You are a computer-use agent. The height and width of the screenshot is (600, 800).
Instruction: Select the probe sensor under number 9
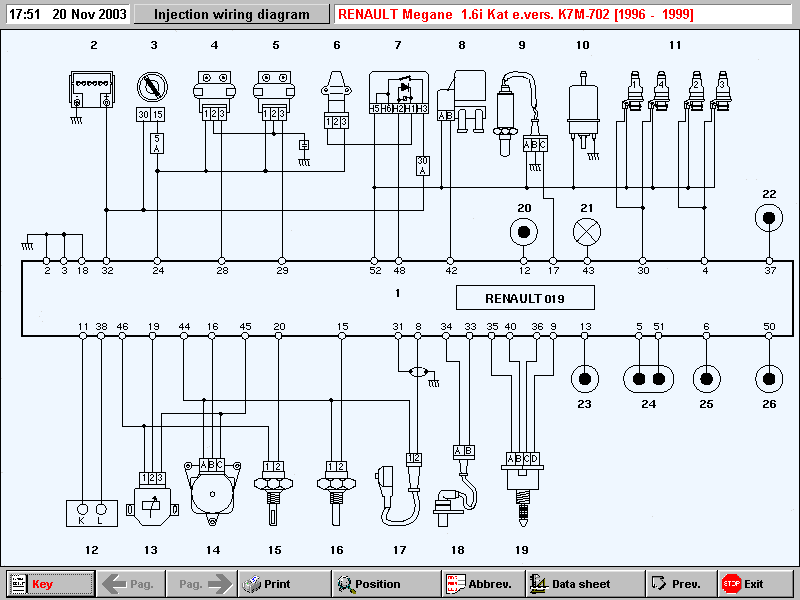(x=520, y=114)
